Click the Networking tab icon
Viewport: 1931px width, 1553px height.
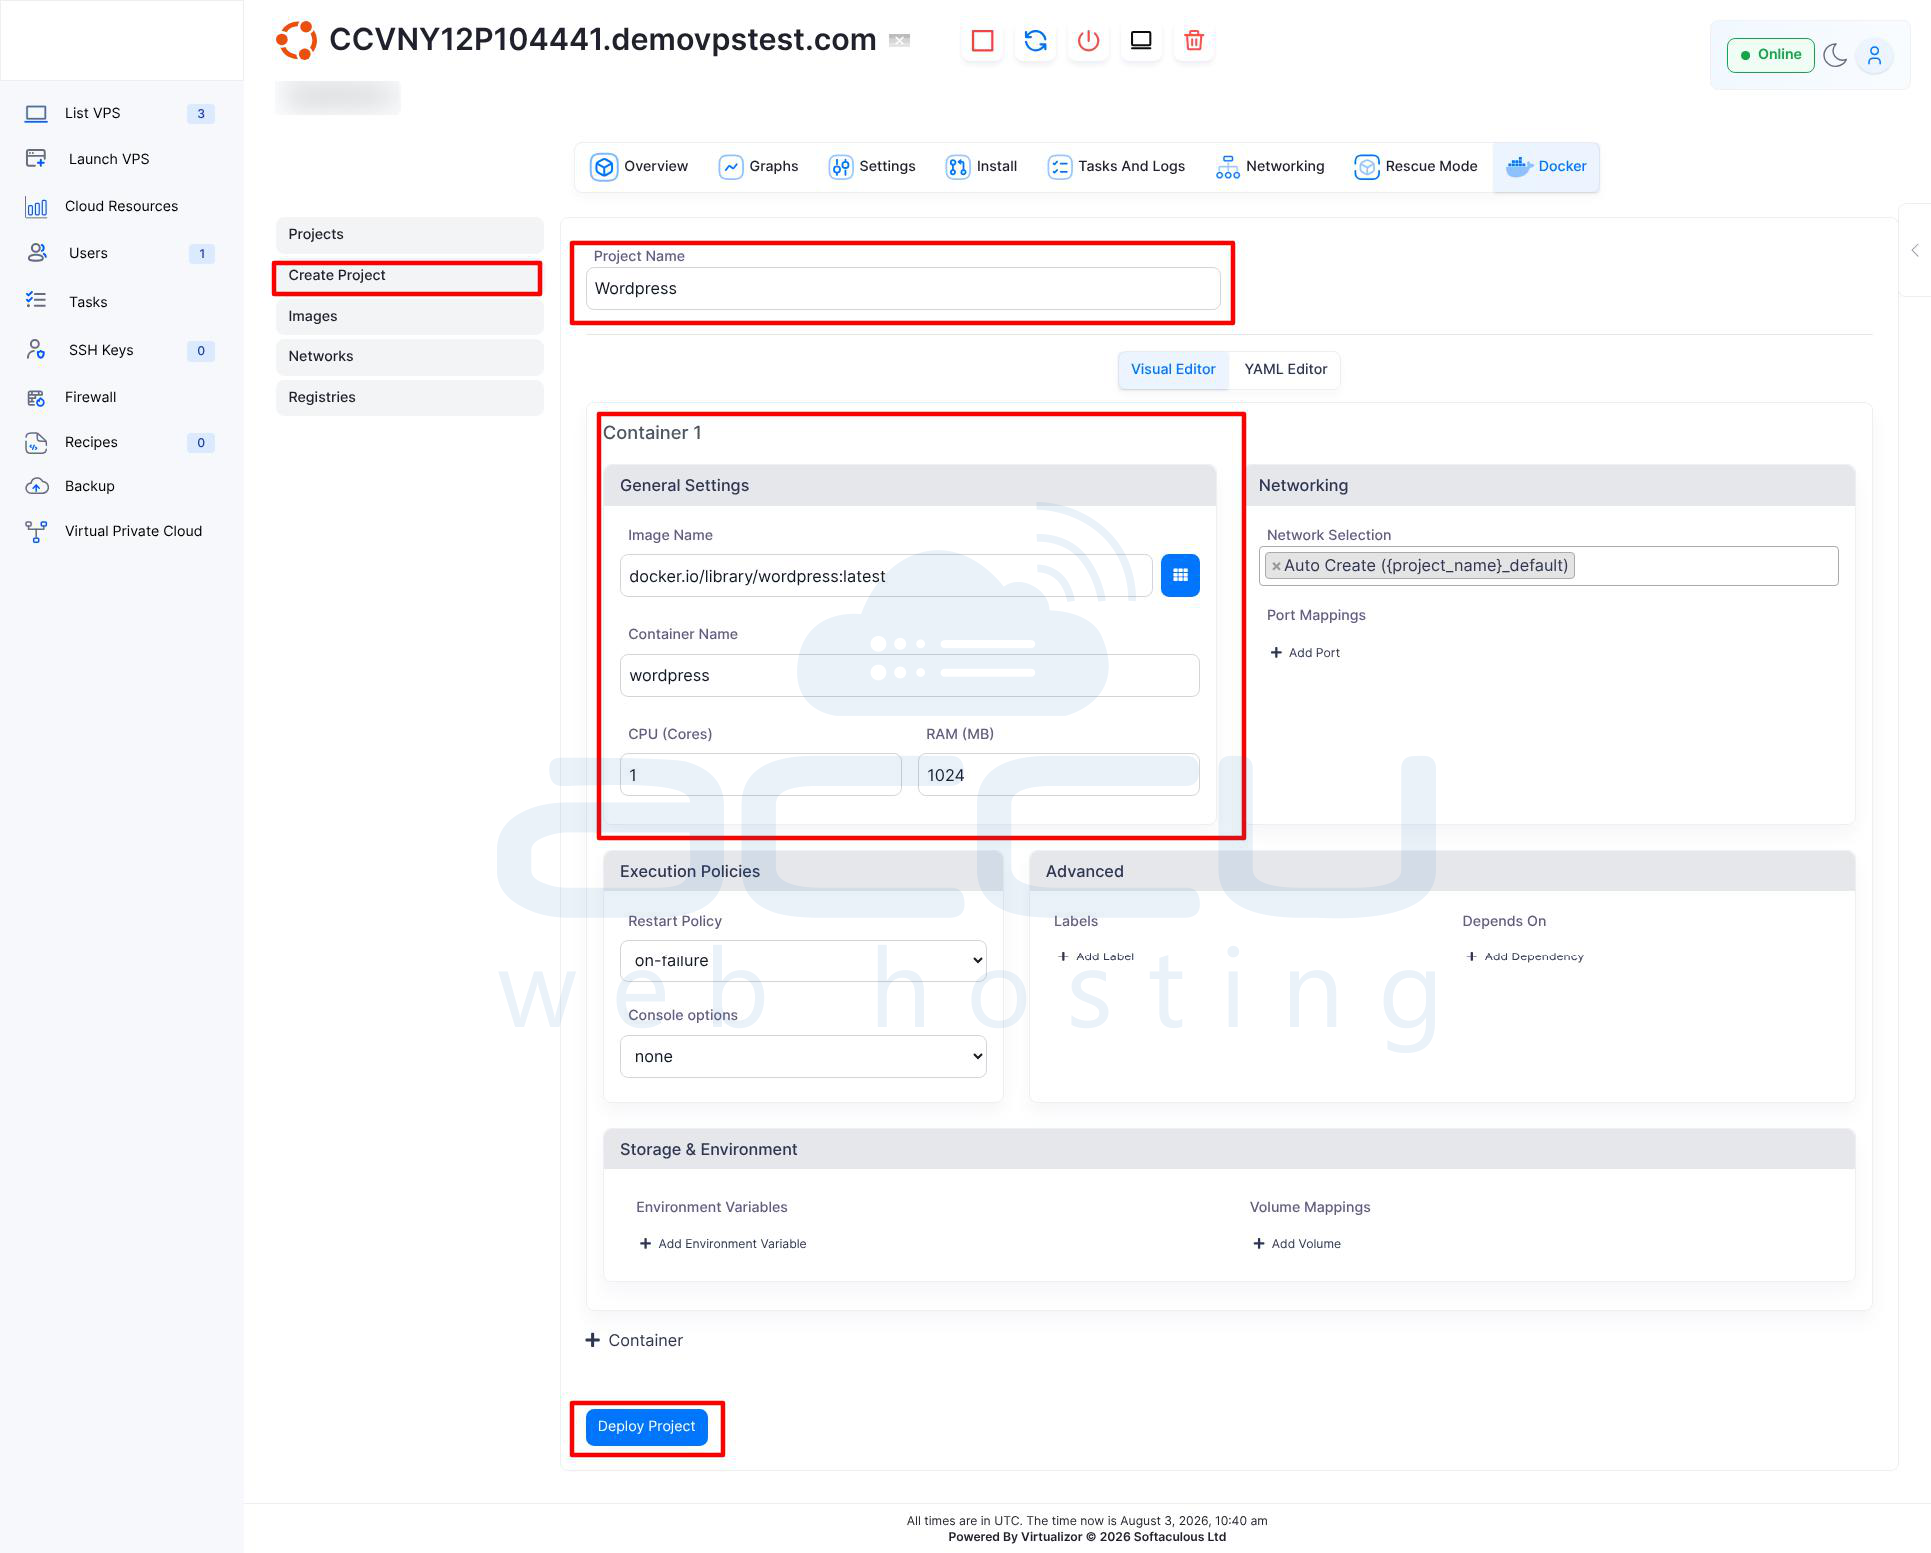pyautogui.click(x=1227, y=167)
